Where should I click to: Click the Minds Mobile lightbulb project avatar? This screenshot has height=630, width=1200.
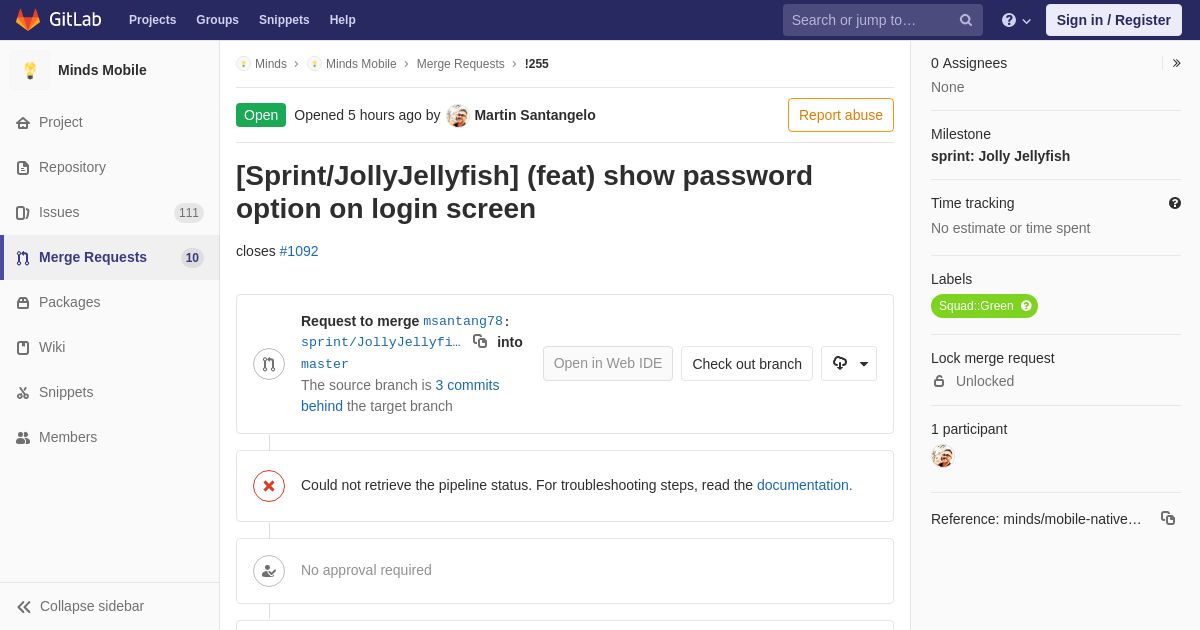point(30,70)
